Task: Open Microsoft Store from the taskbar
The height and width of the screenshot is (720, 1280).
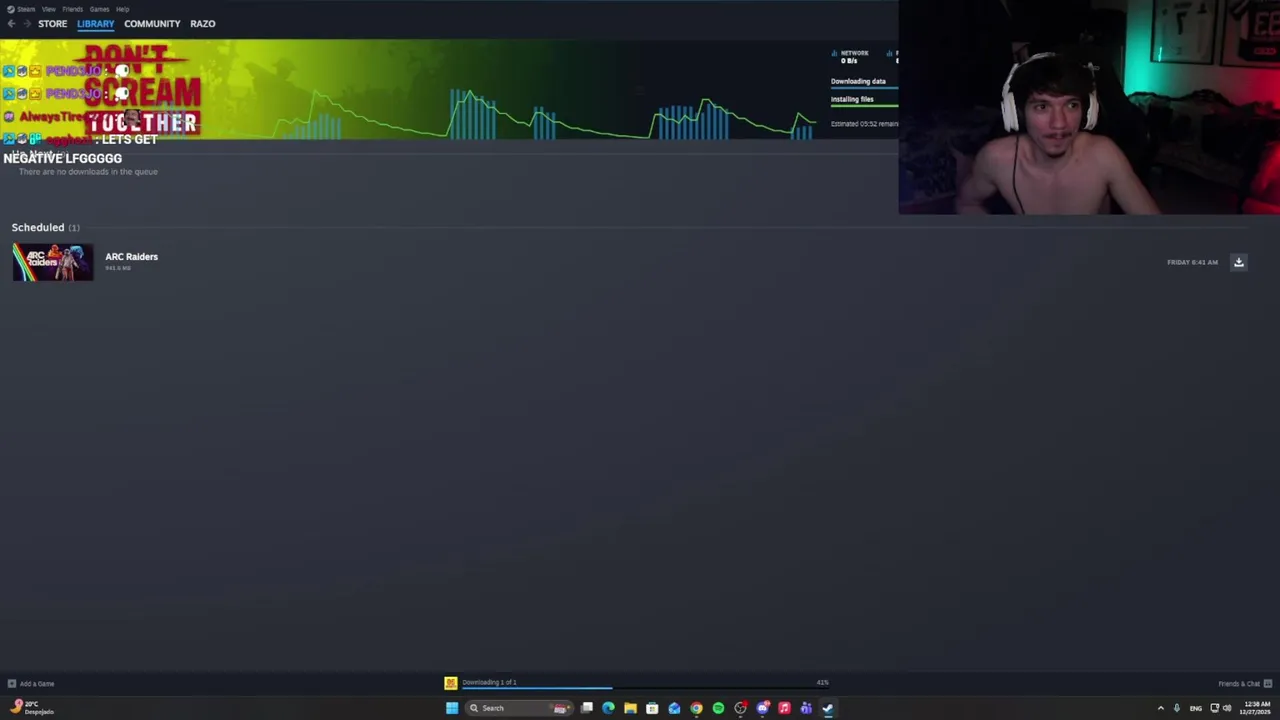Action: coord(652,708)
